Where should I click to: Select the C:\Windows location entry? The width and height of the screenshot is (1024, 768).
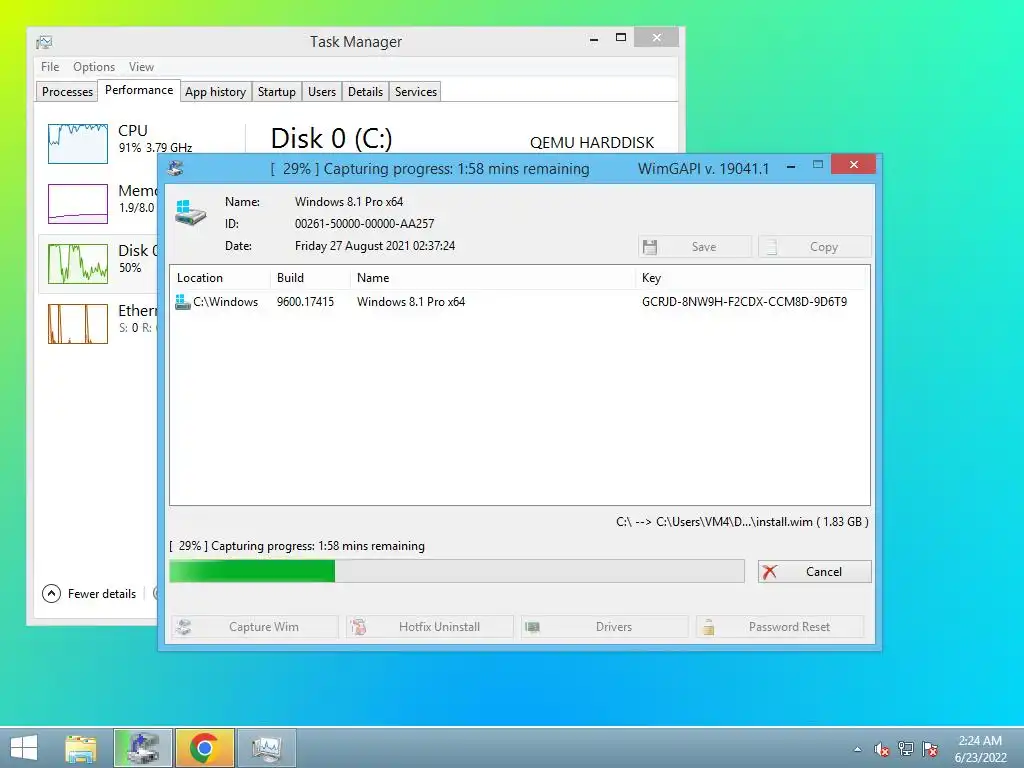pyautogui.click(x=225, y=302)
